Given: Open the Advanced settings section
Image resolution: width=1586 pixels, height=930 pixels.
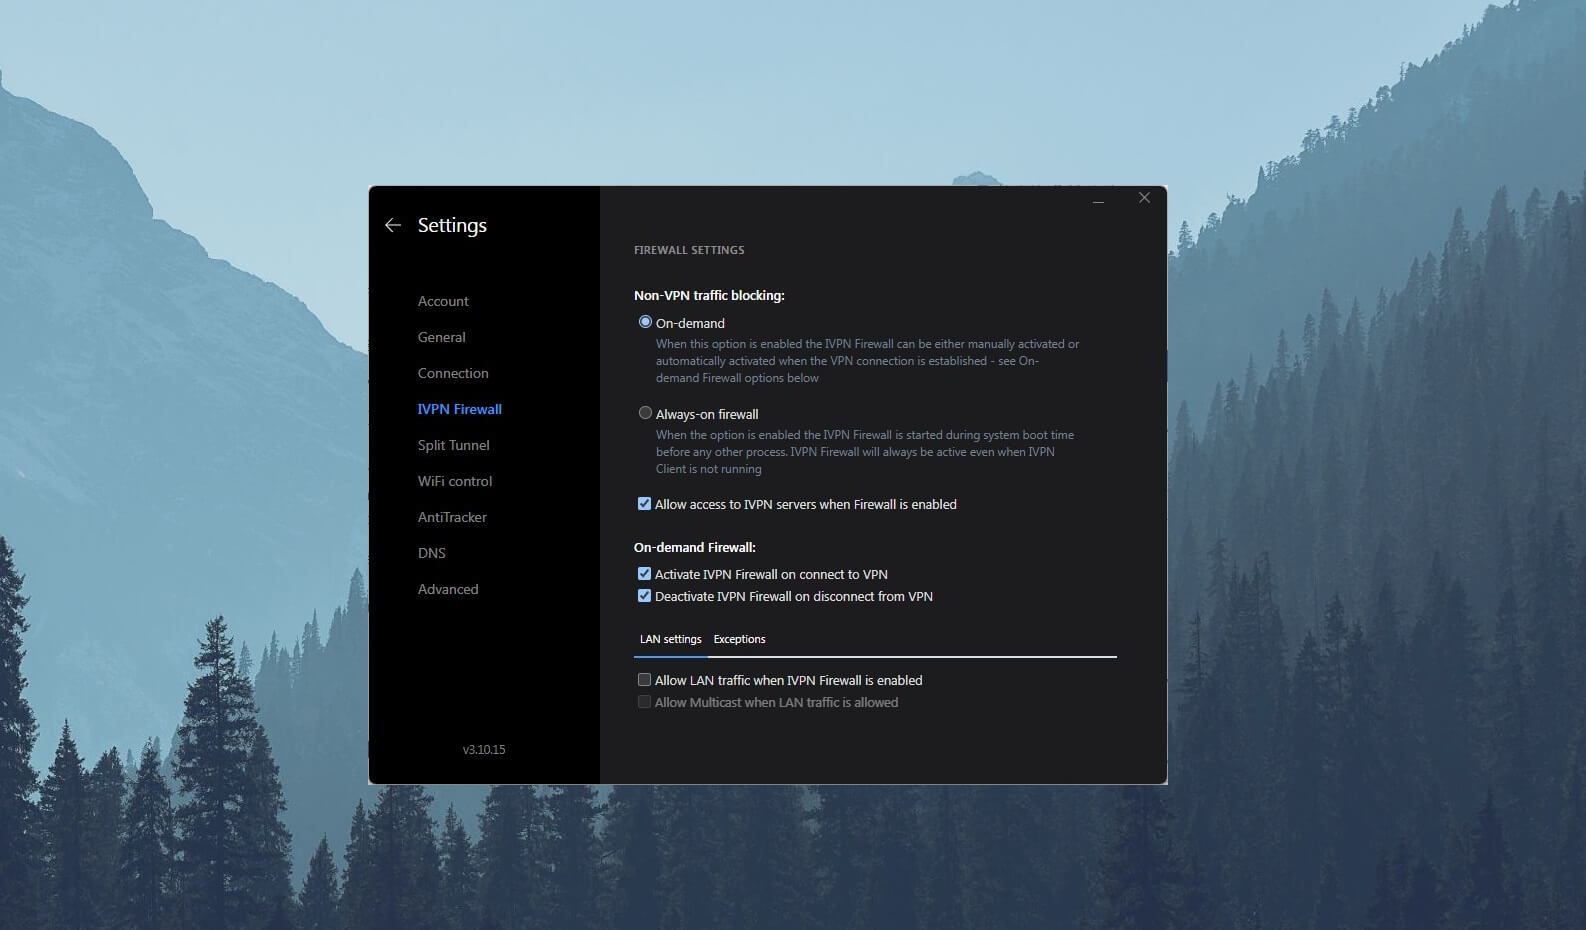Looking at the screenshot, I should coord(448,589).
